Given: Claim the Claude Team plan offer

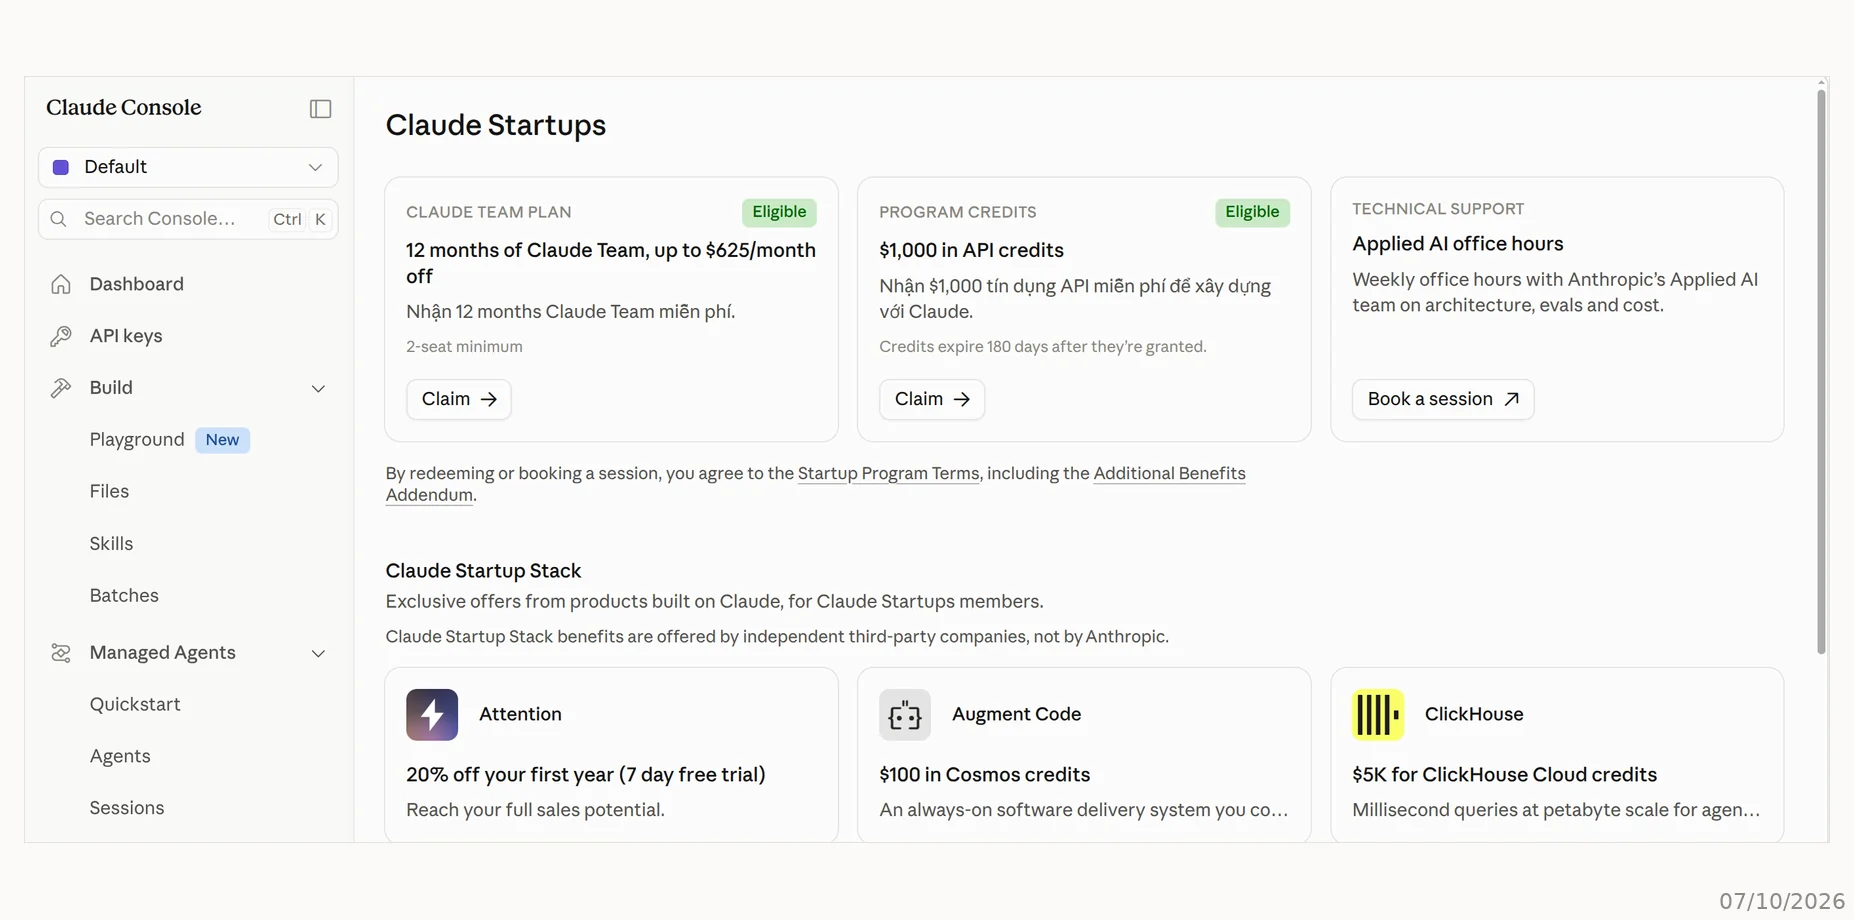Looking at the screenshot, I should point(459,399).
